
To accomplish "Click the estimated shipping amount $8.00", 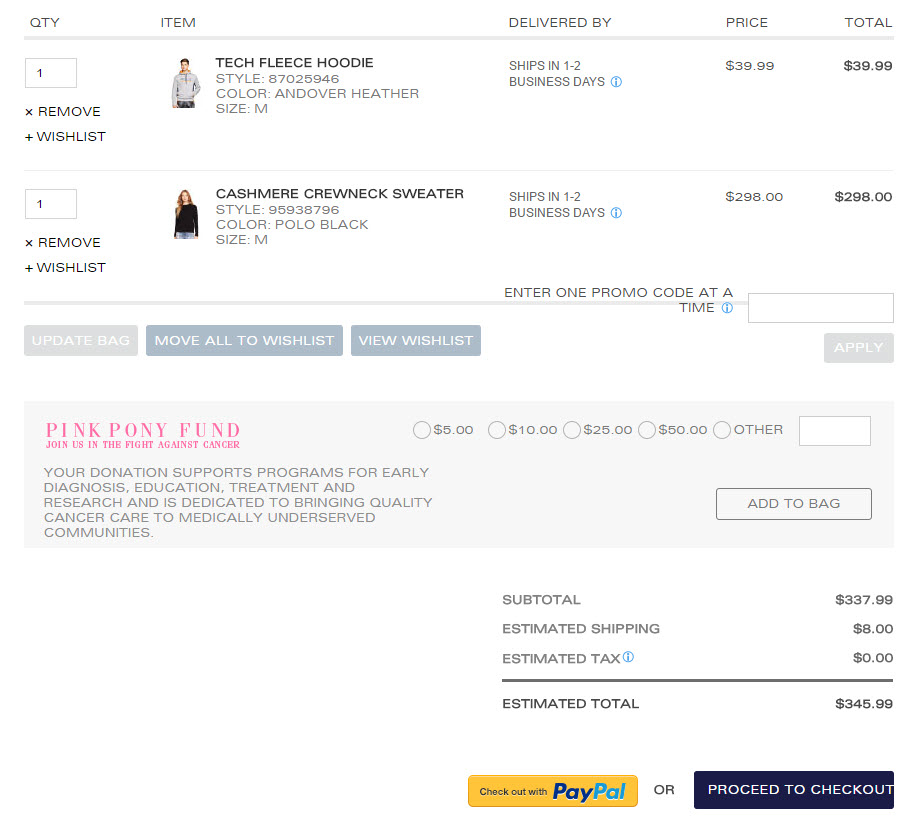I will 873,629.
